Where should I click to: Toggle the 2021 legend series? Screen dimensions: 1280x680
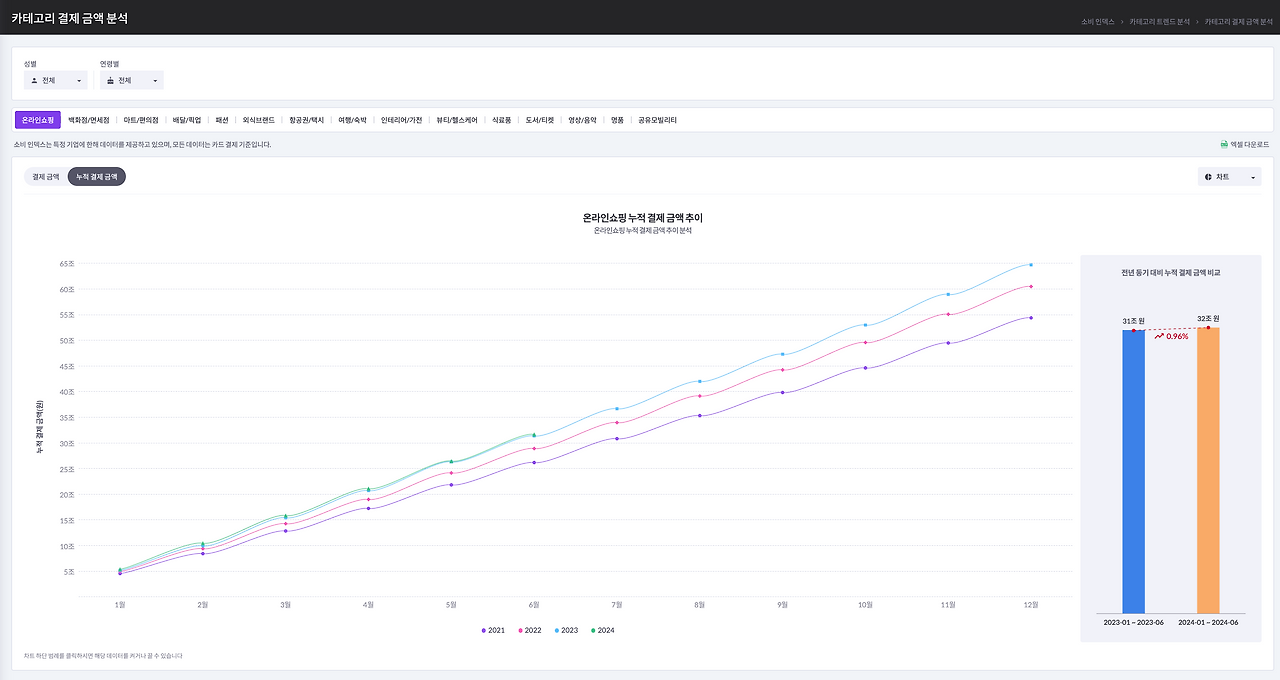[493, 630]
